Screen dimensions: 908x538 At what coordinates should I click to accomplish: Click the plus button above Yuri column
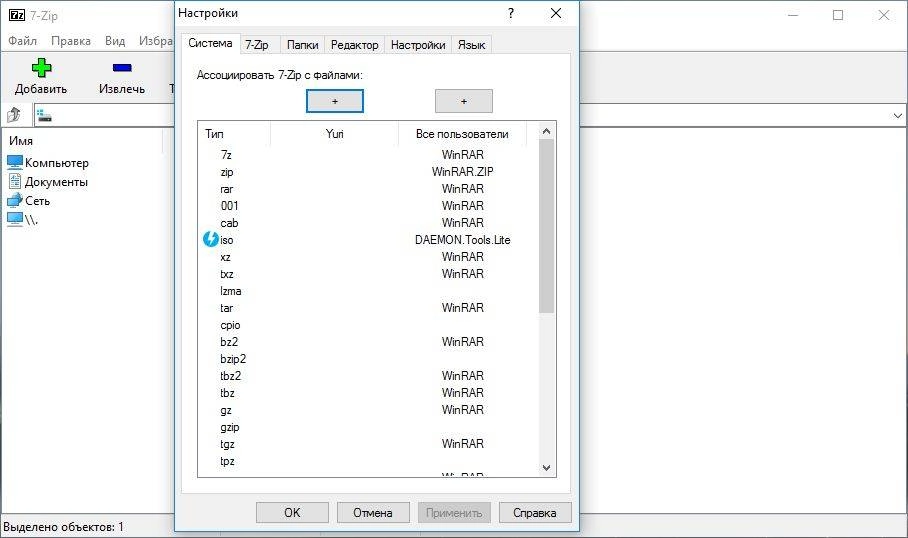335,101
